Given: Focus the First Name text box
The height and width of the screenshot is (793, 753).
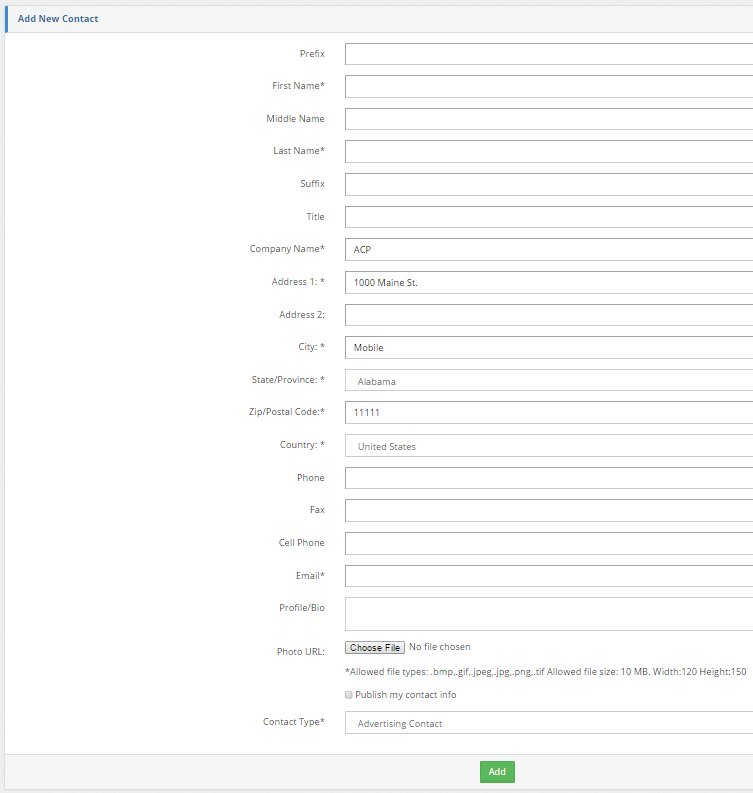Looking at the screenshot, I should pyautogui.click(x=548, y=87).
